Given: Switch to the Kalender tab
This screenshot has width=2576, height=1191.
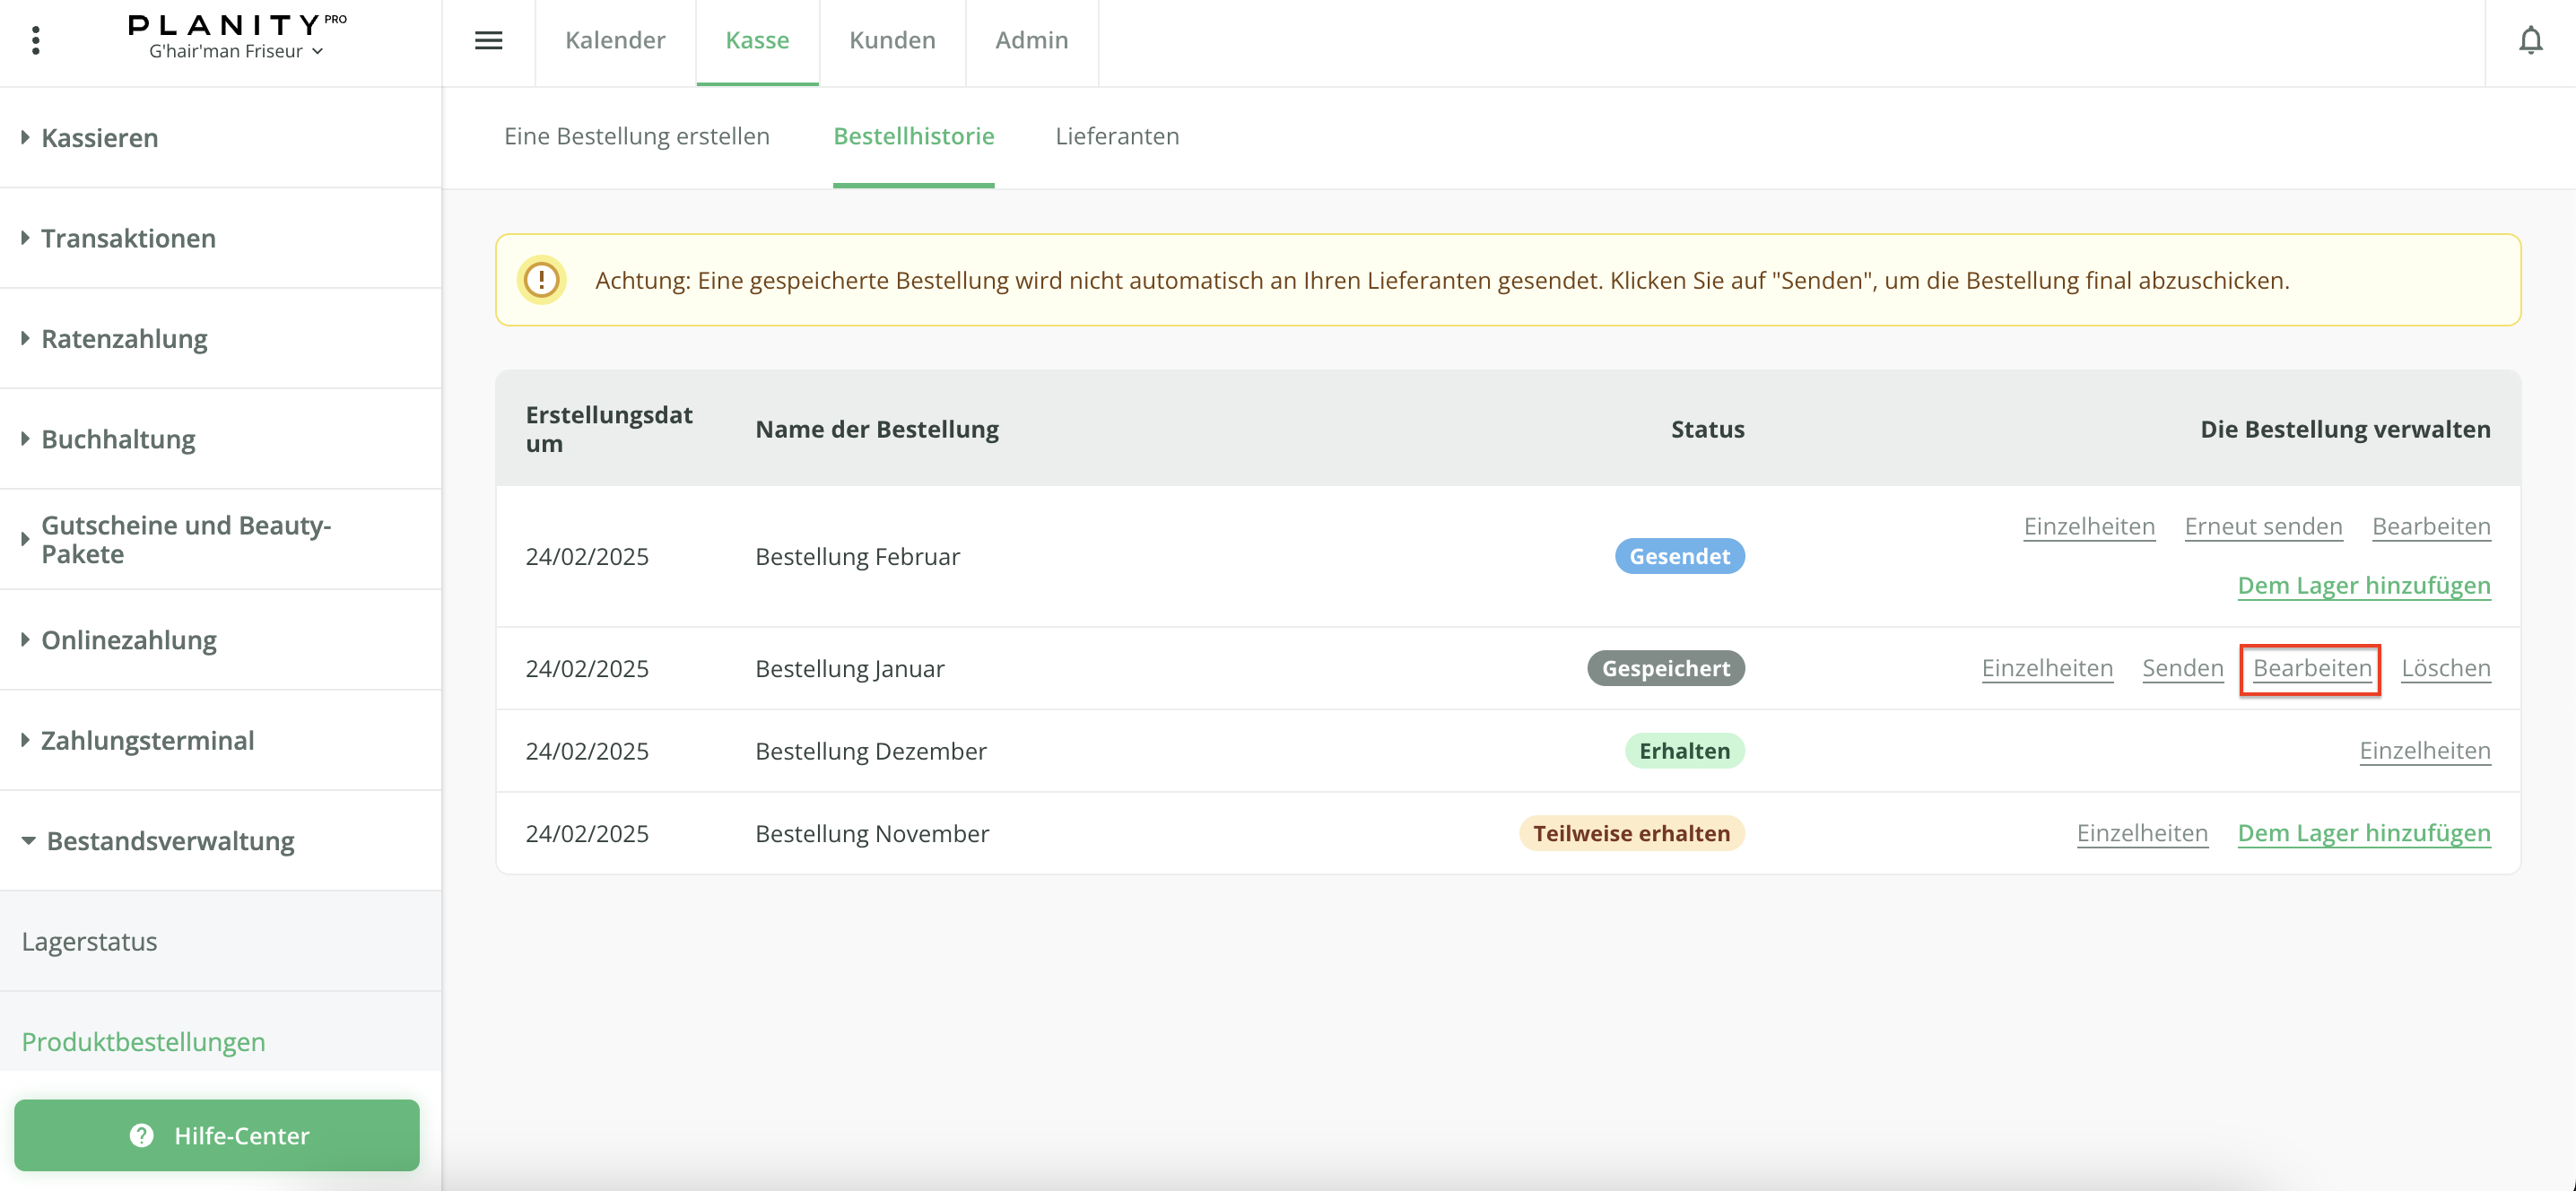Looking at the screenshot, I should pos(614,41).
